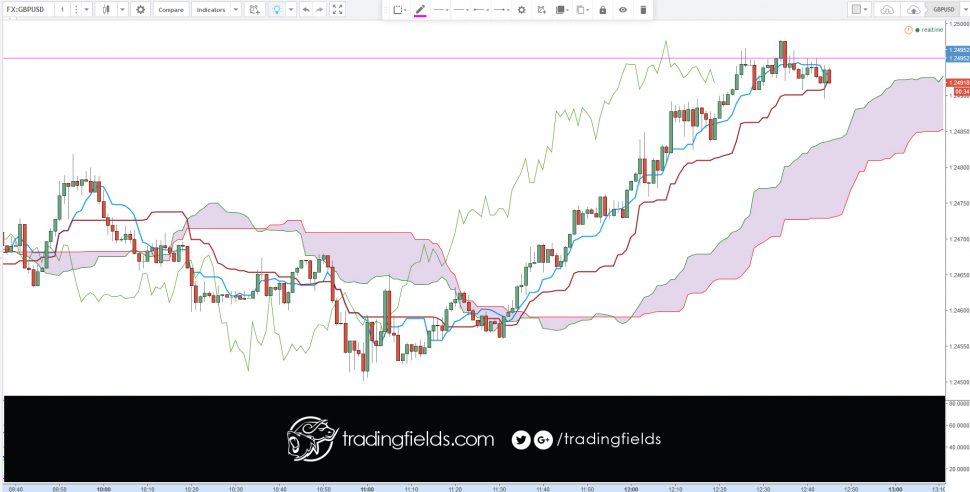The image size is (970, 492).
Task: Toggle the lock drawing padlock icon
Action: tap(603, 9)
